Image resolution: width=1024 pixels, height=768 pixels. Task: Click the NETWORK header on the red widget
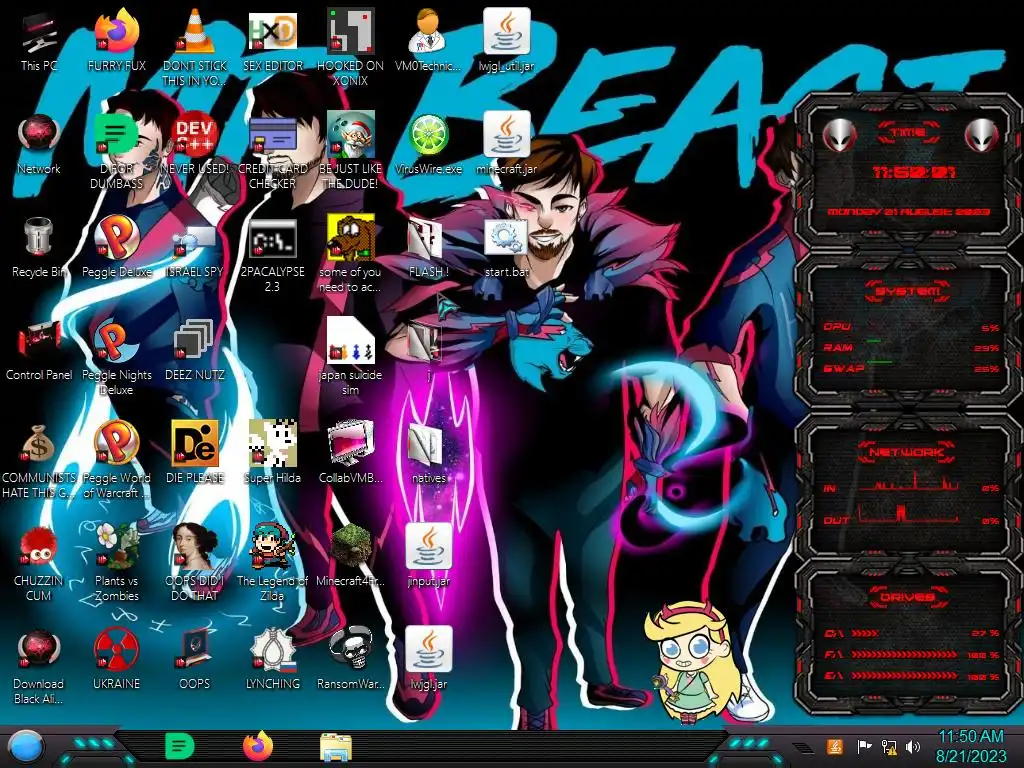908,451
